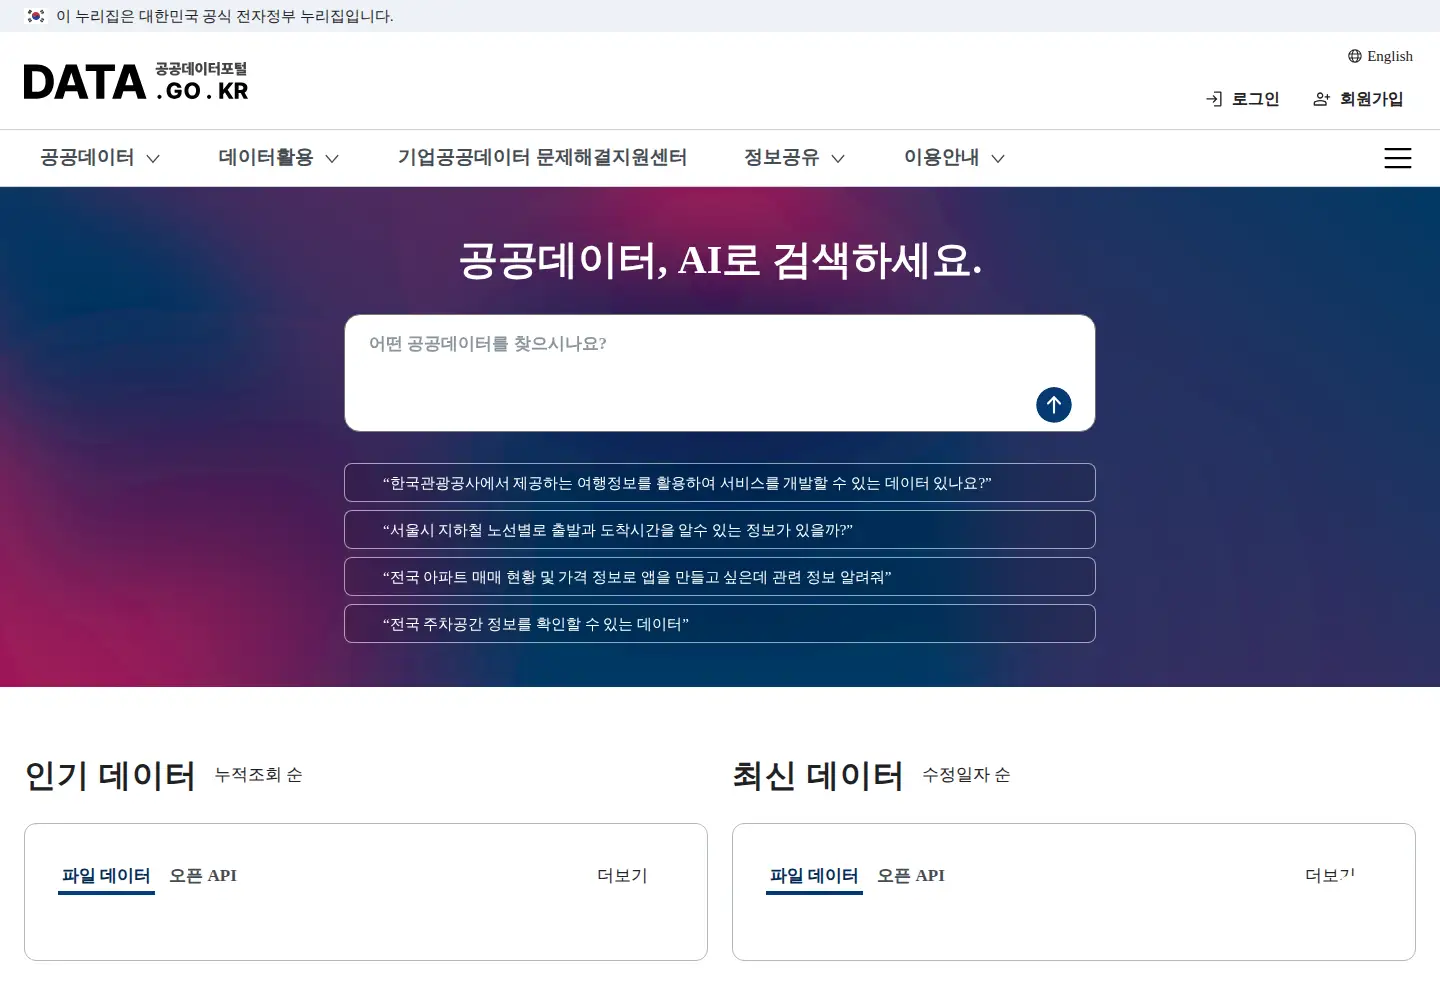The width and height of the screenshot is (1440, 1000).
Task: Open the 로그인 login link
Action: (x=1243, y=99)
